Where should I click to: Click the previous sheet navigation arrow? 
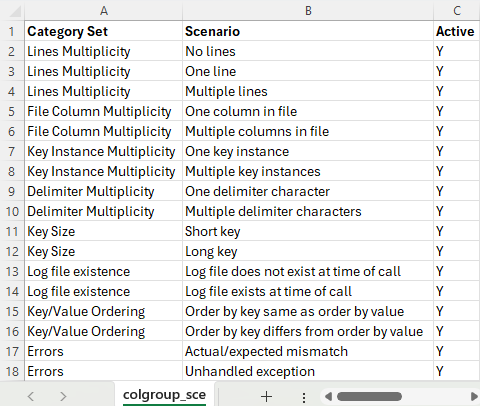click(x=31, y=396)
